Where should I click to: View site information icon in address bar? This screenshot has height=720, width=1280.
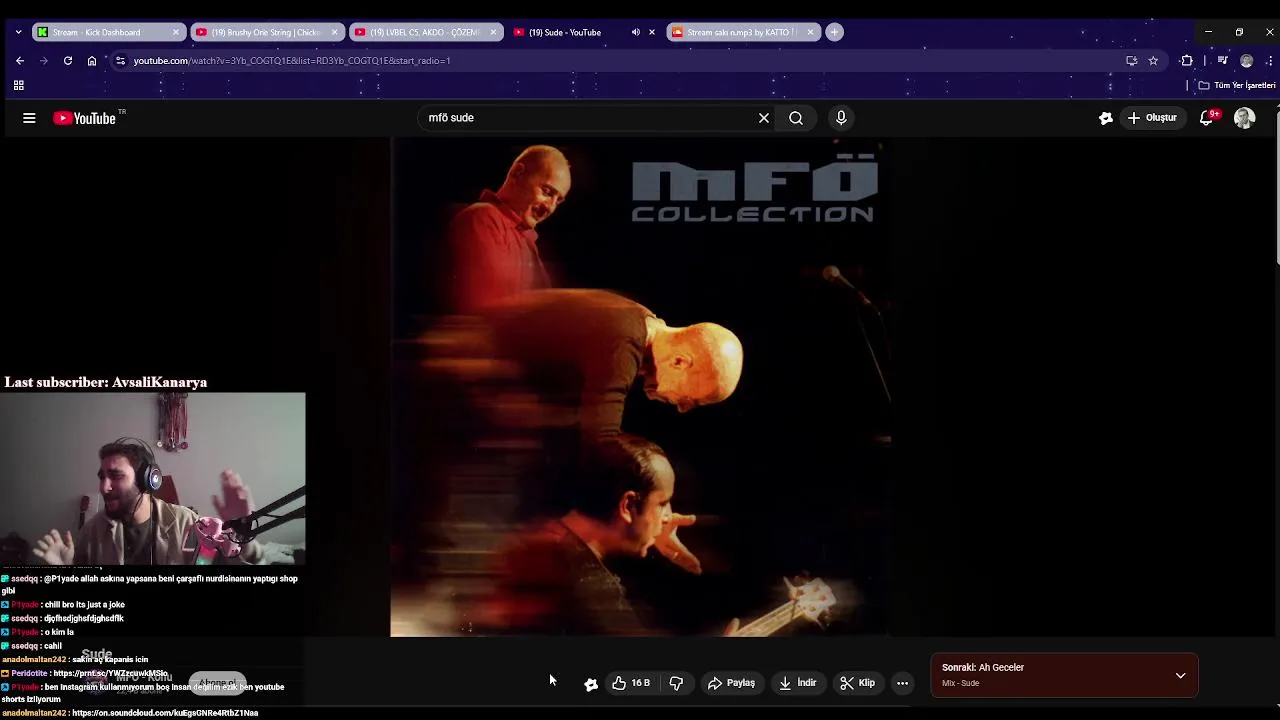[x=120, y=61]
